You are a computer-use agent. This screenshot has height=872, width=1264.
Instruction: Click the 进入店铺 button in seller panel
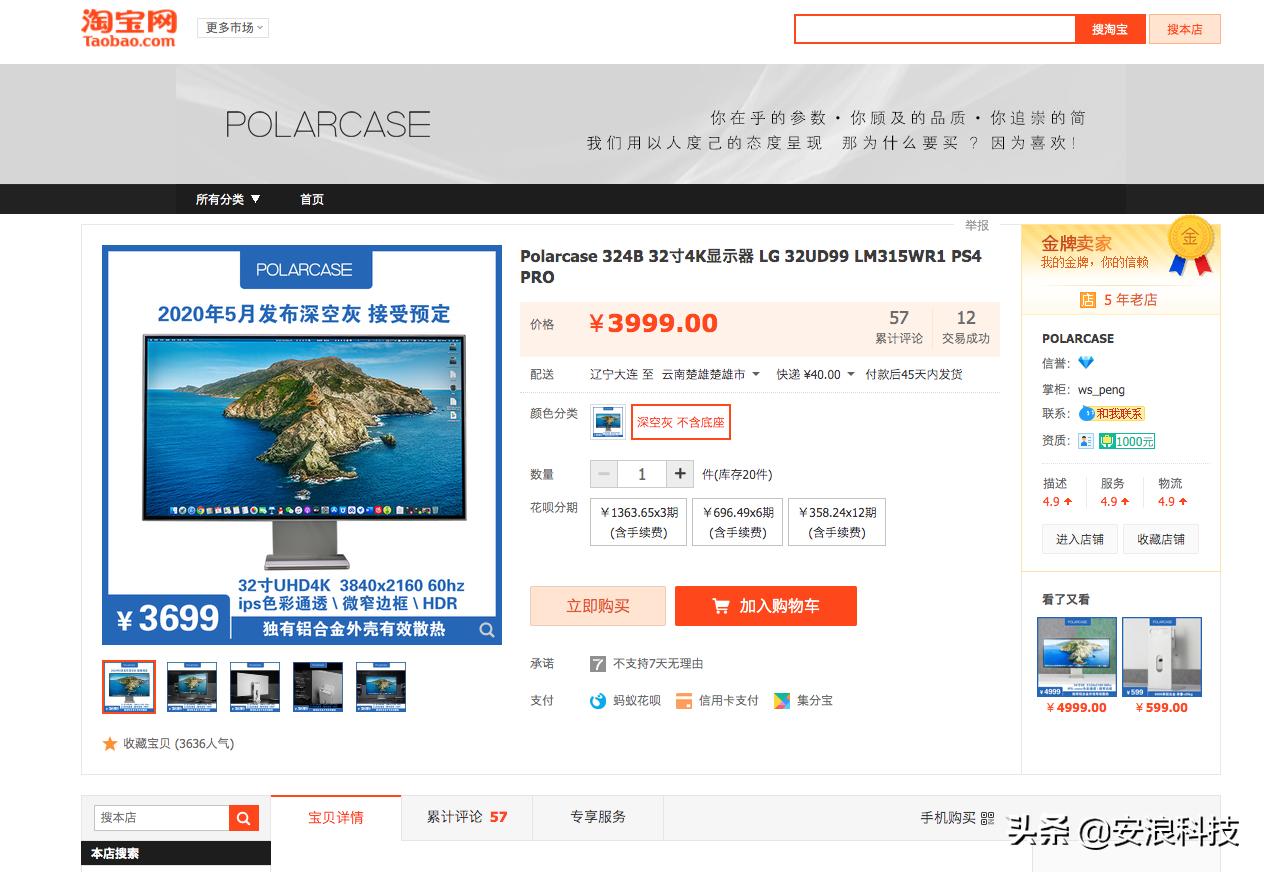click(x=1080, y=539)
